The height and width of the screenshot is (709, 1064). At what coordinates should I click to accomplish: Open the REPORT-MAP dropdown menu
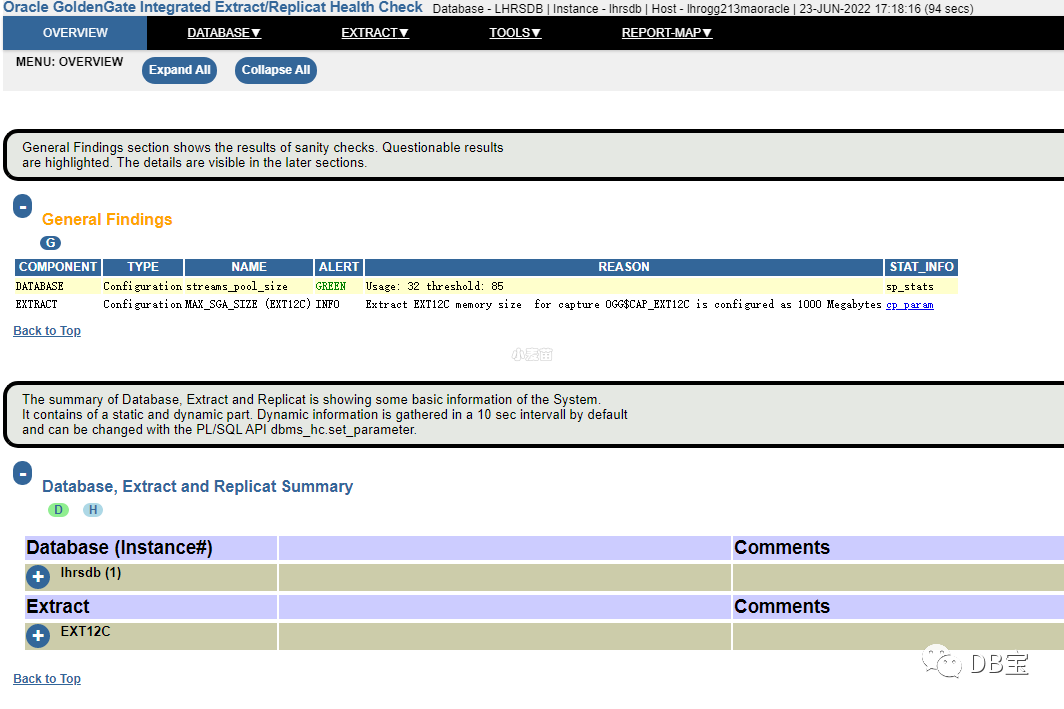point(666,33)
